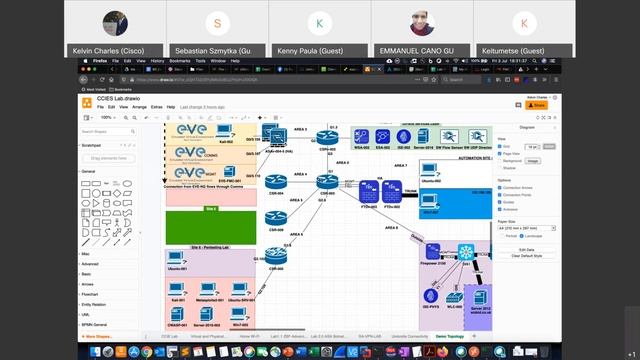Click the undo arrow in toolbar
The height and width of the screenshot is (360, 640).
[x=146, y=118]
